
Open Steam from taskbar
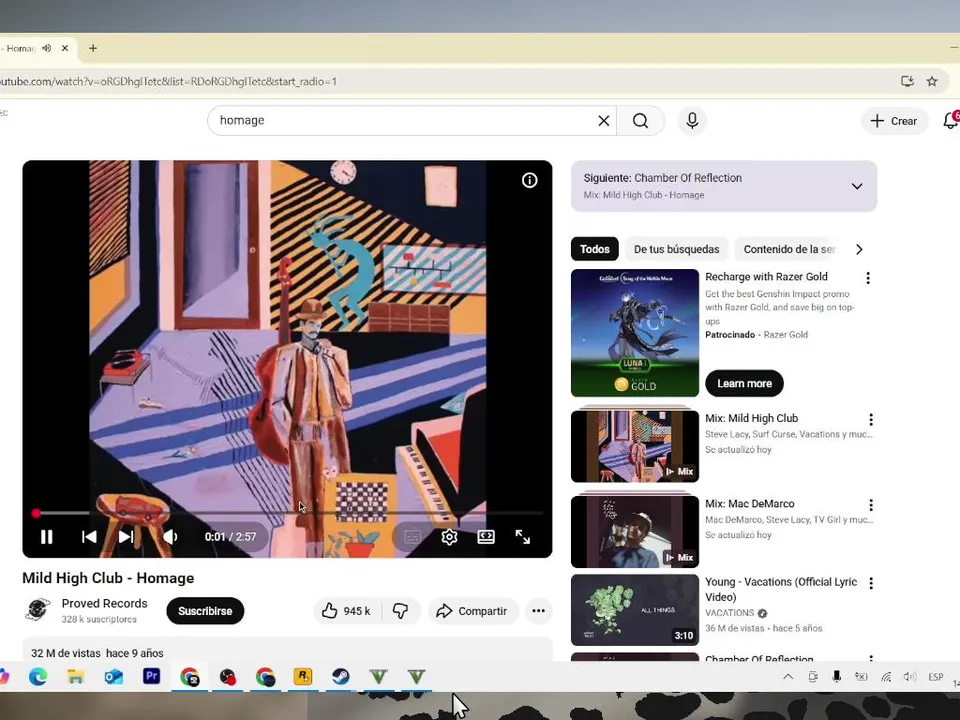tap(341, 677)
